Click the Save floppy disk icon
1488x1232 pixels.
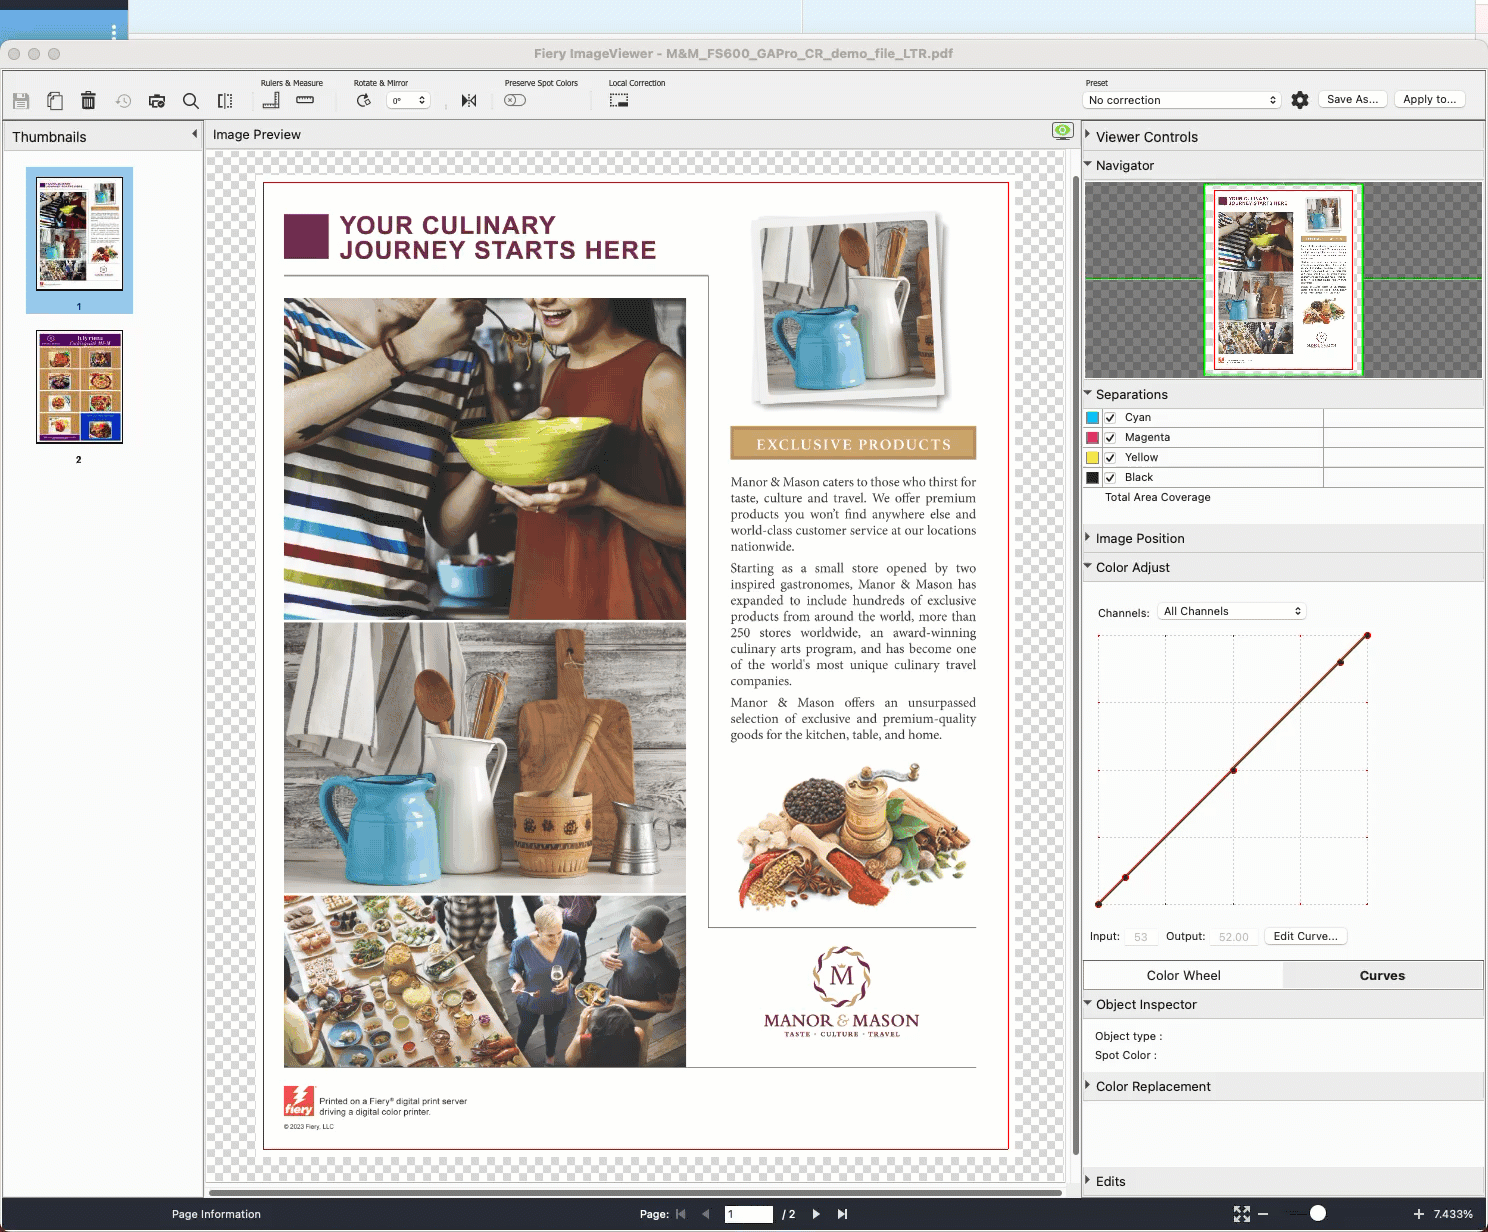coord(21,101)
